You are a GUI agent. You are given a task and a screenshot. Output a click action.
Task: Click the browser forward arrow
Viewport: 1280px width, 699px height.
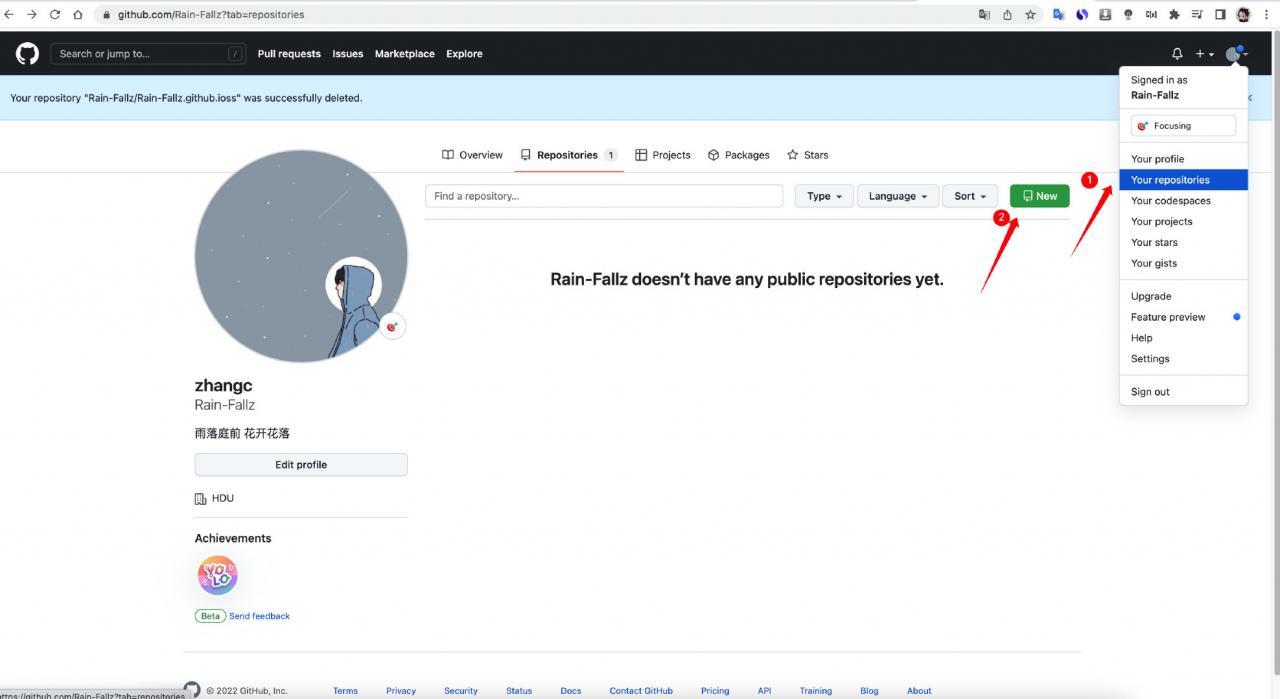pos(33,15)
